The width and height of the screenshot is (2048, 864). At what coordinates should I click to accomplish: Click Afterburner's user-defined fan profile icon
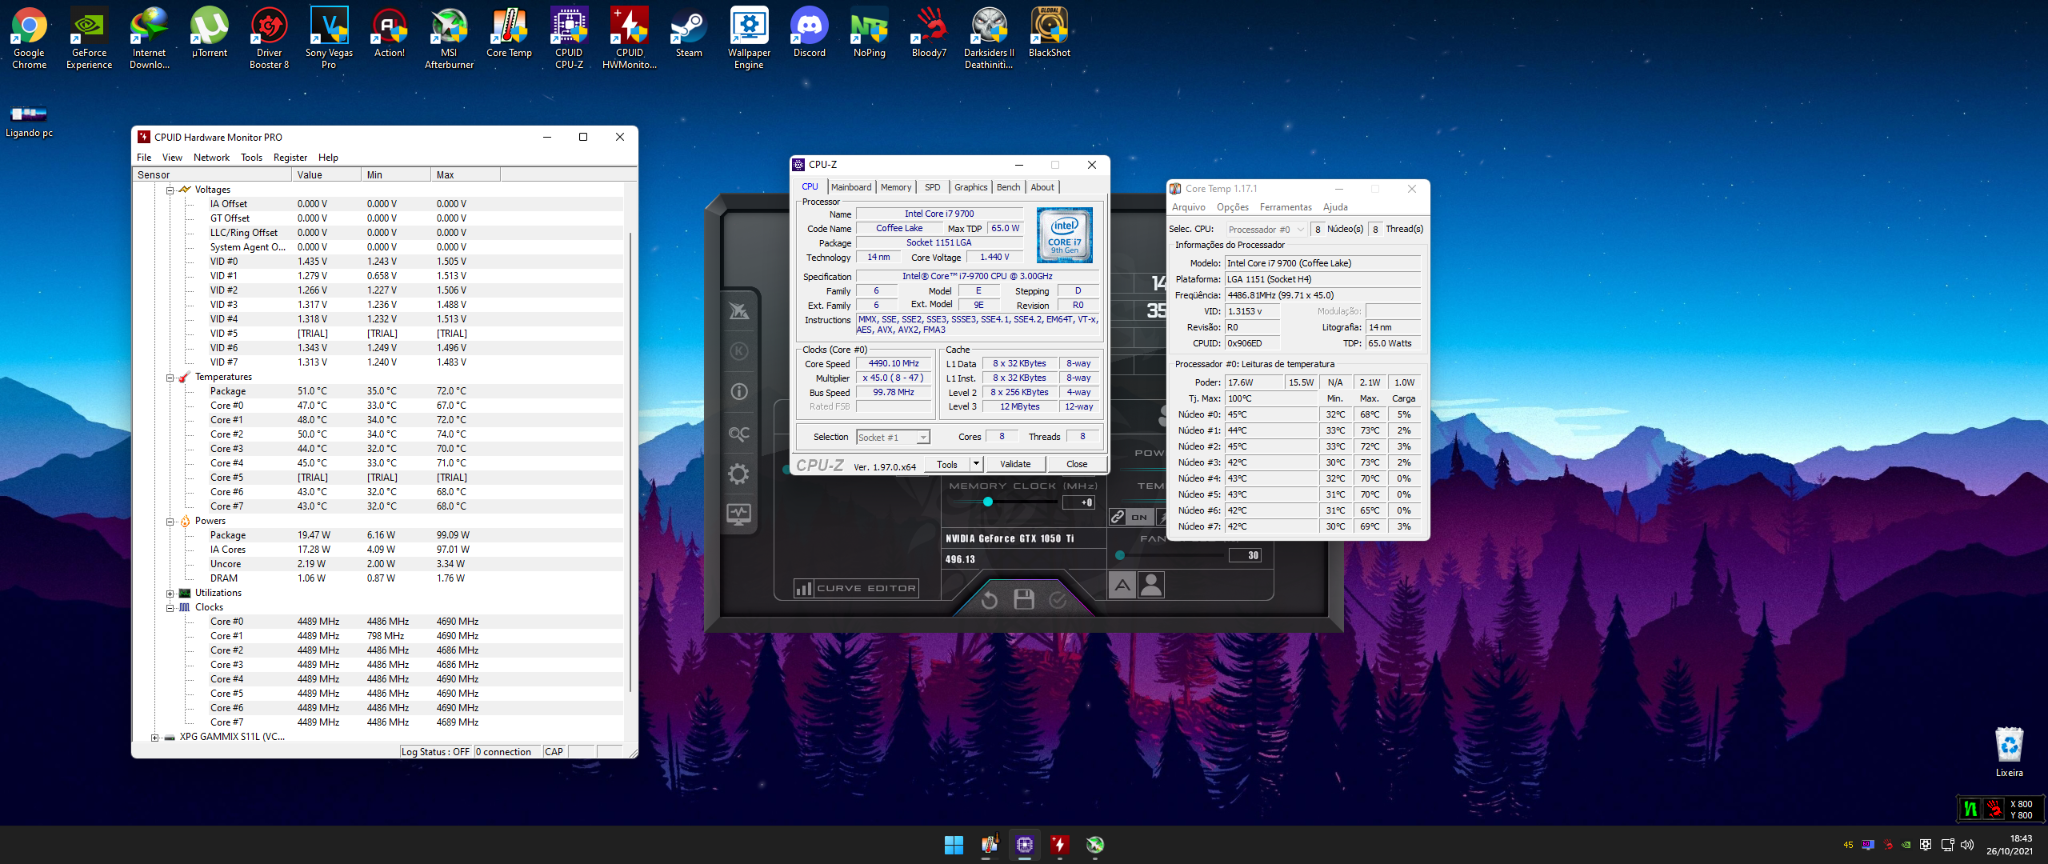click(1152, 585)
